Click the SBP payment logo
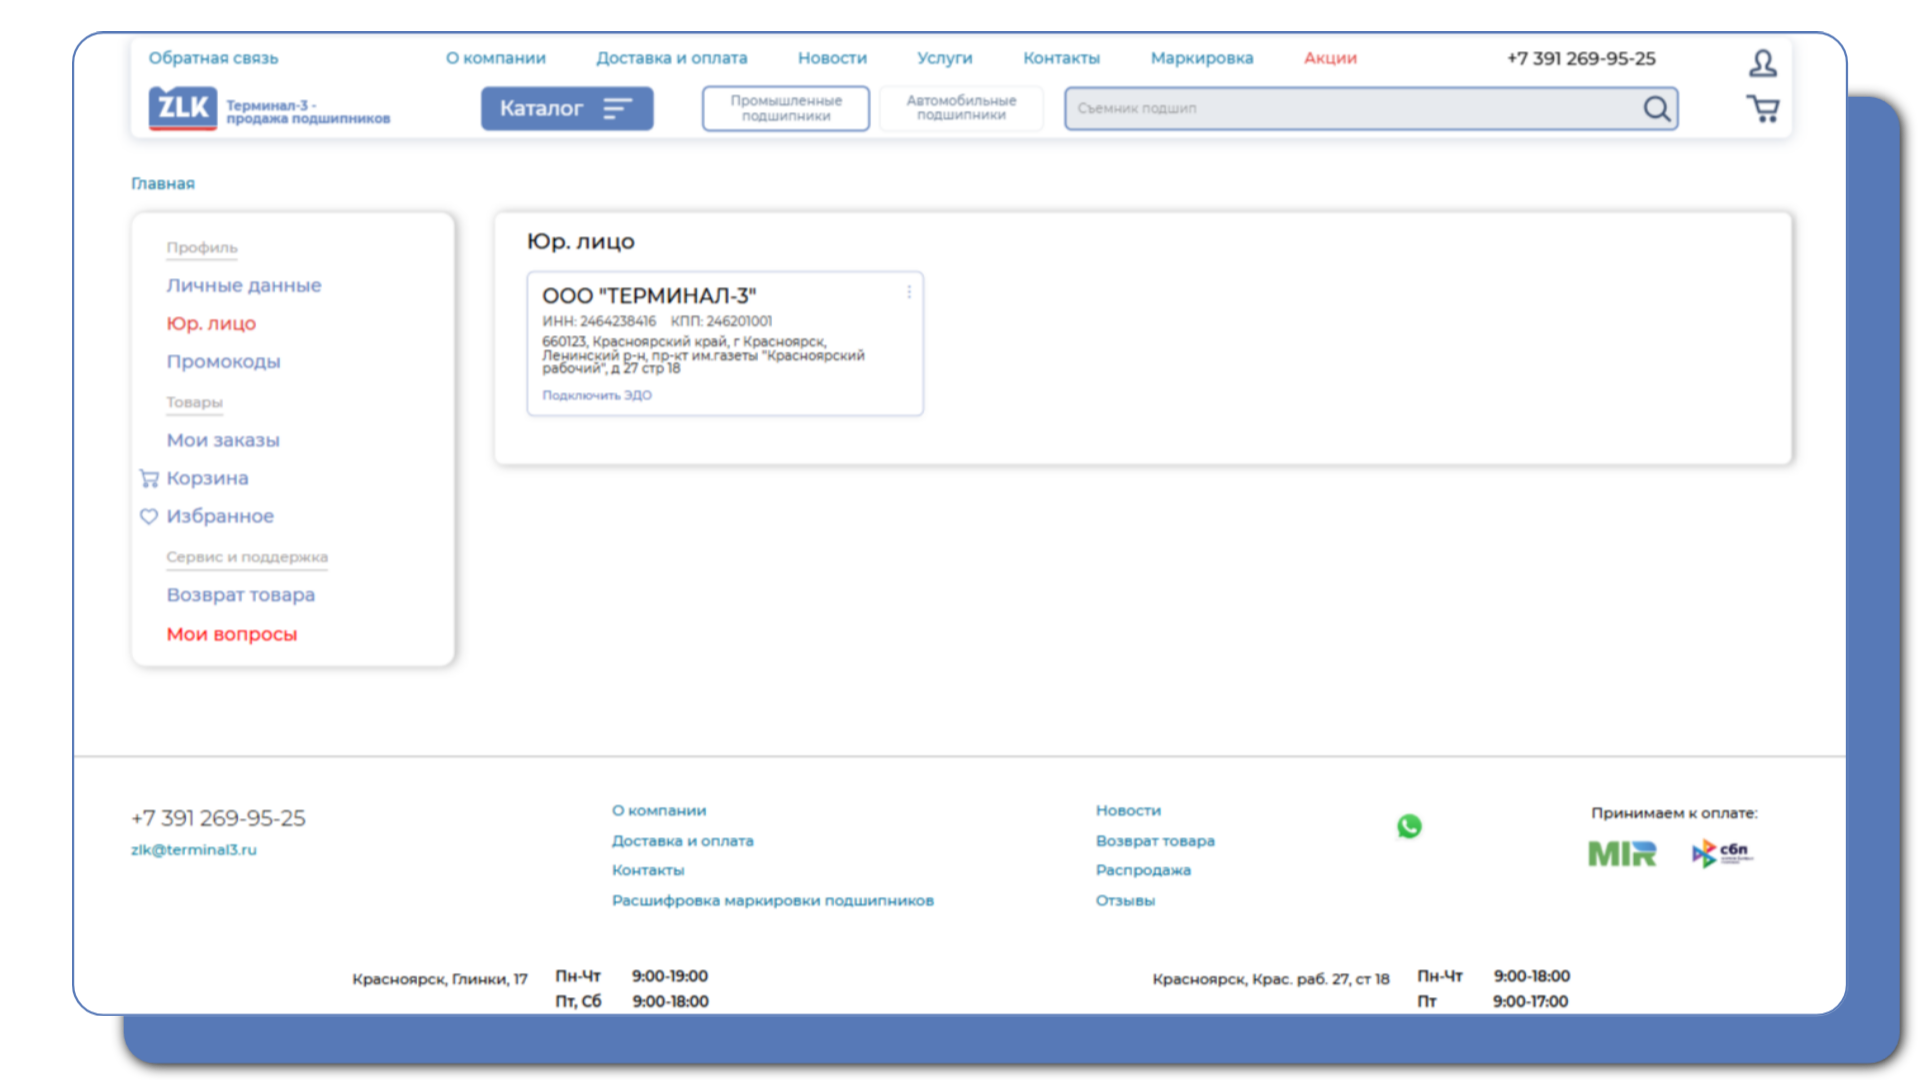The height and width of the screenshot is (1080, 1920). pos(1722,853)
